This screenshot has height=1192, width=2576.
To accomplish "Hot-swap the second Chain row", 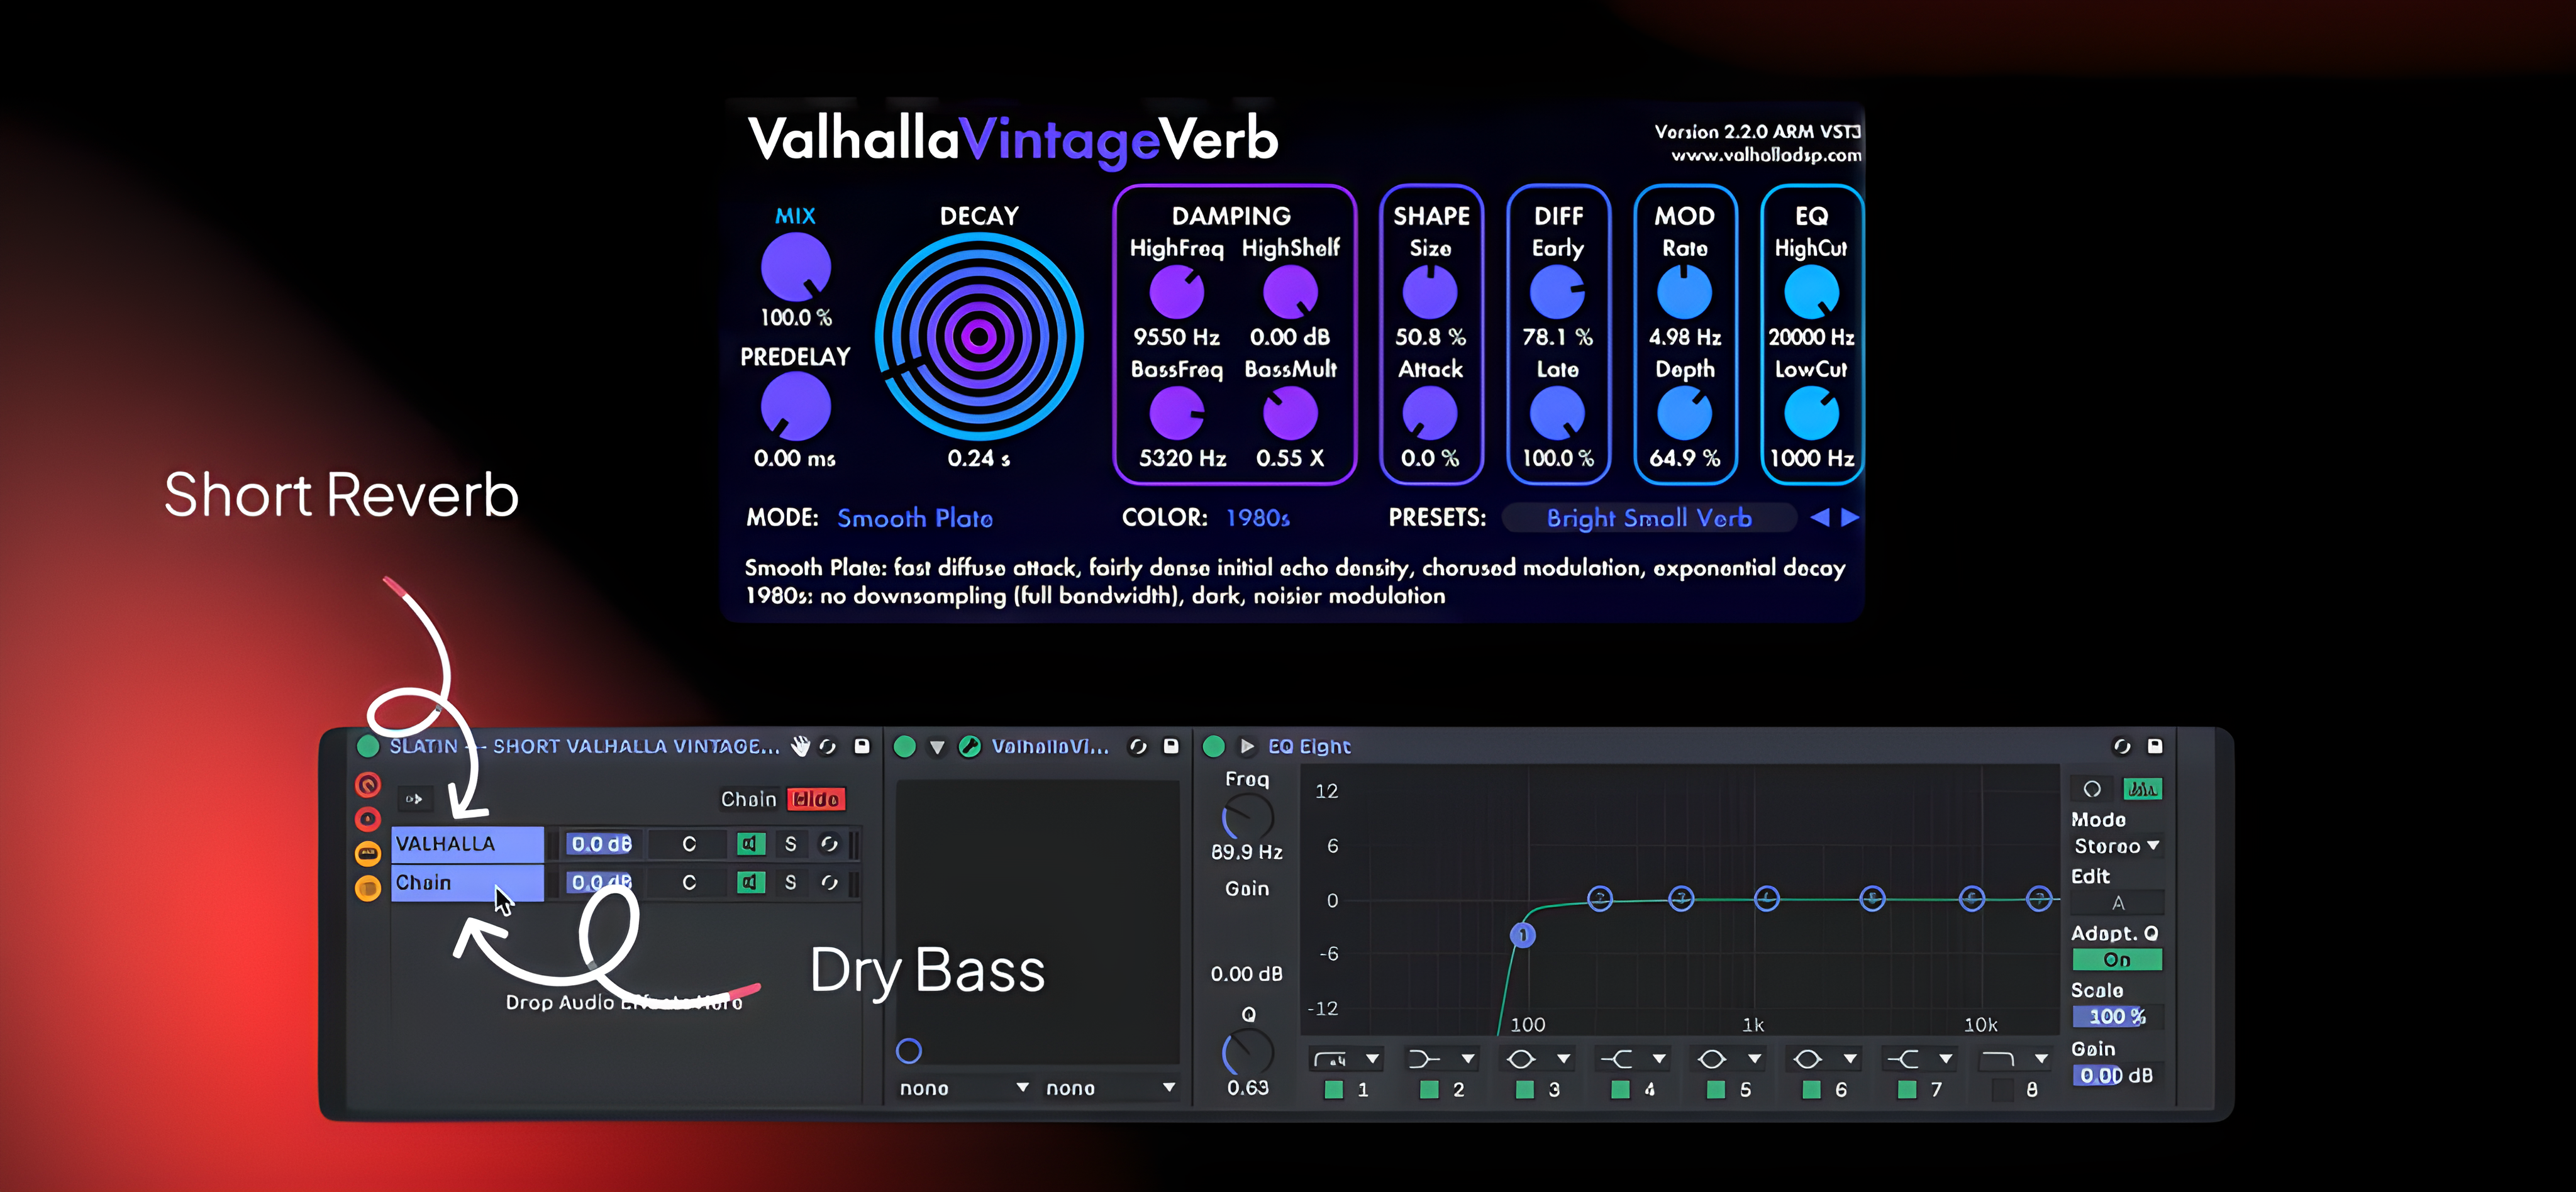I will click(x=829, y=882).
